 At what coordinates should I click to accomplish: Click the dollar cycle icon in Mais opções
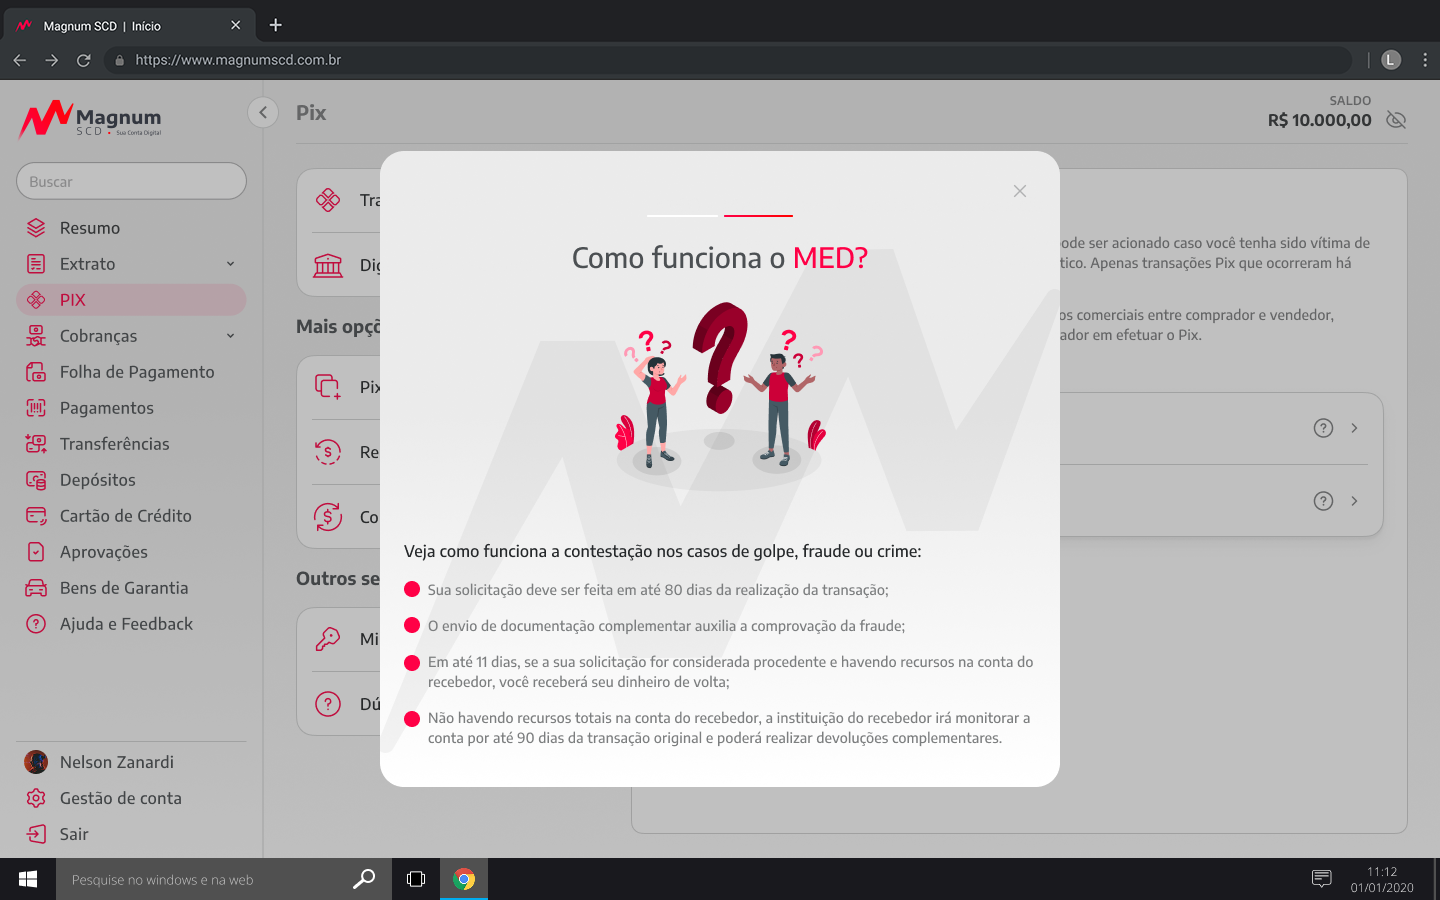[x=328, y=517]
